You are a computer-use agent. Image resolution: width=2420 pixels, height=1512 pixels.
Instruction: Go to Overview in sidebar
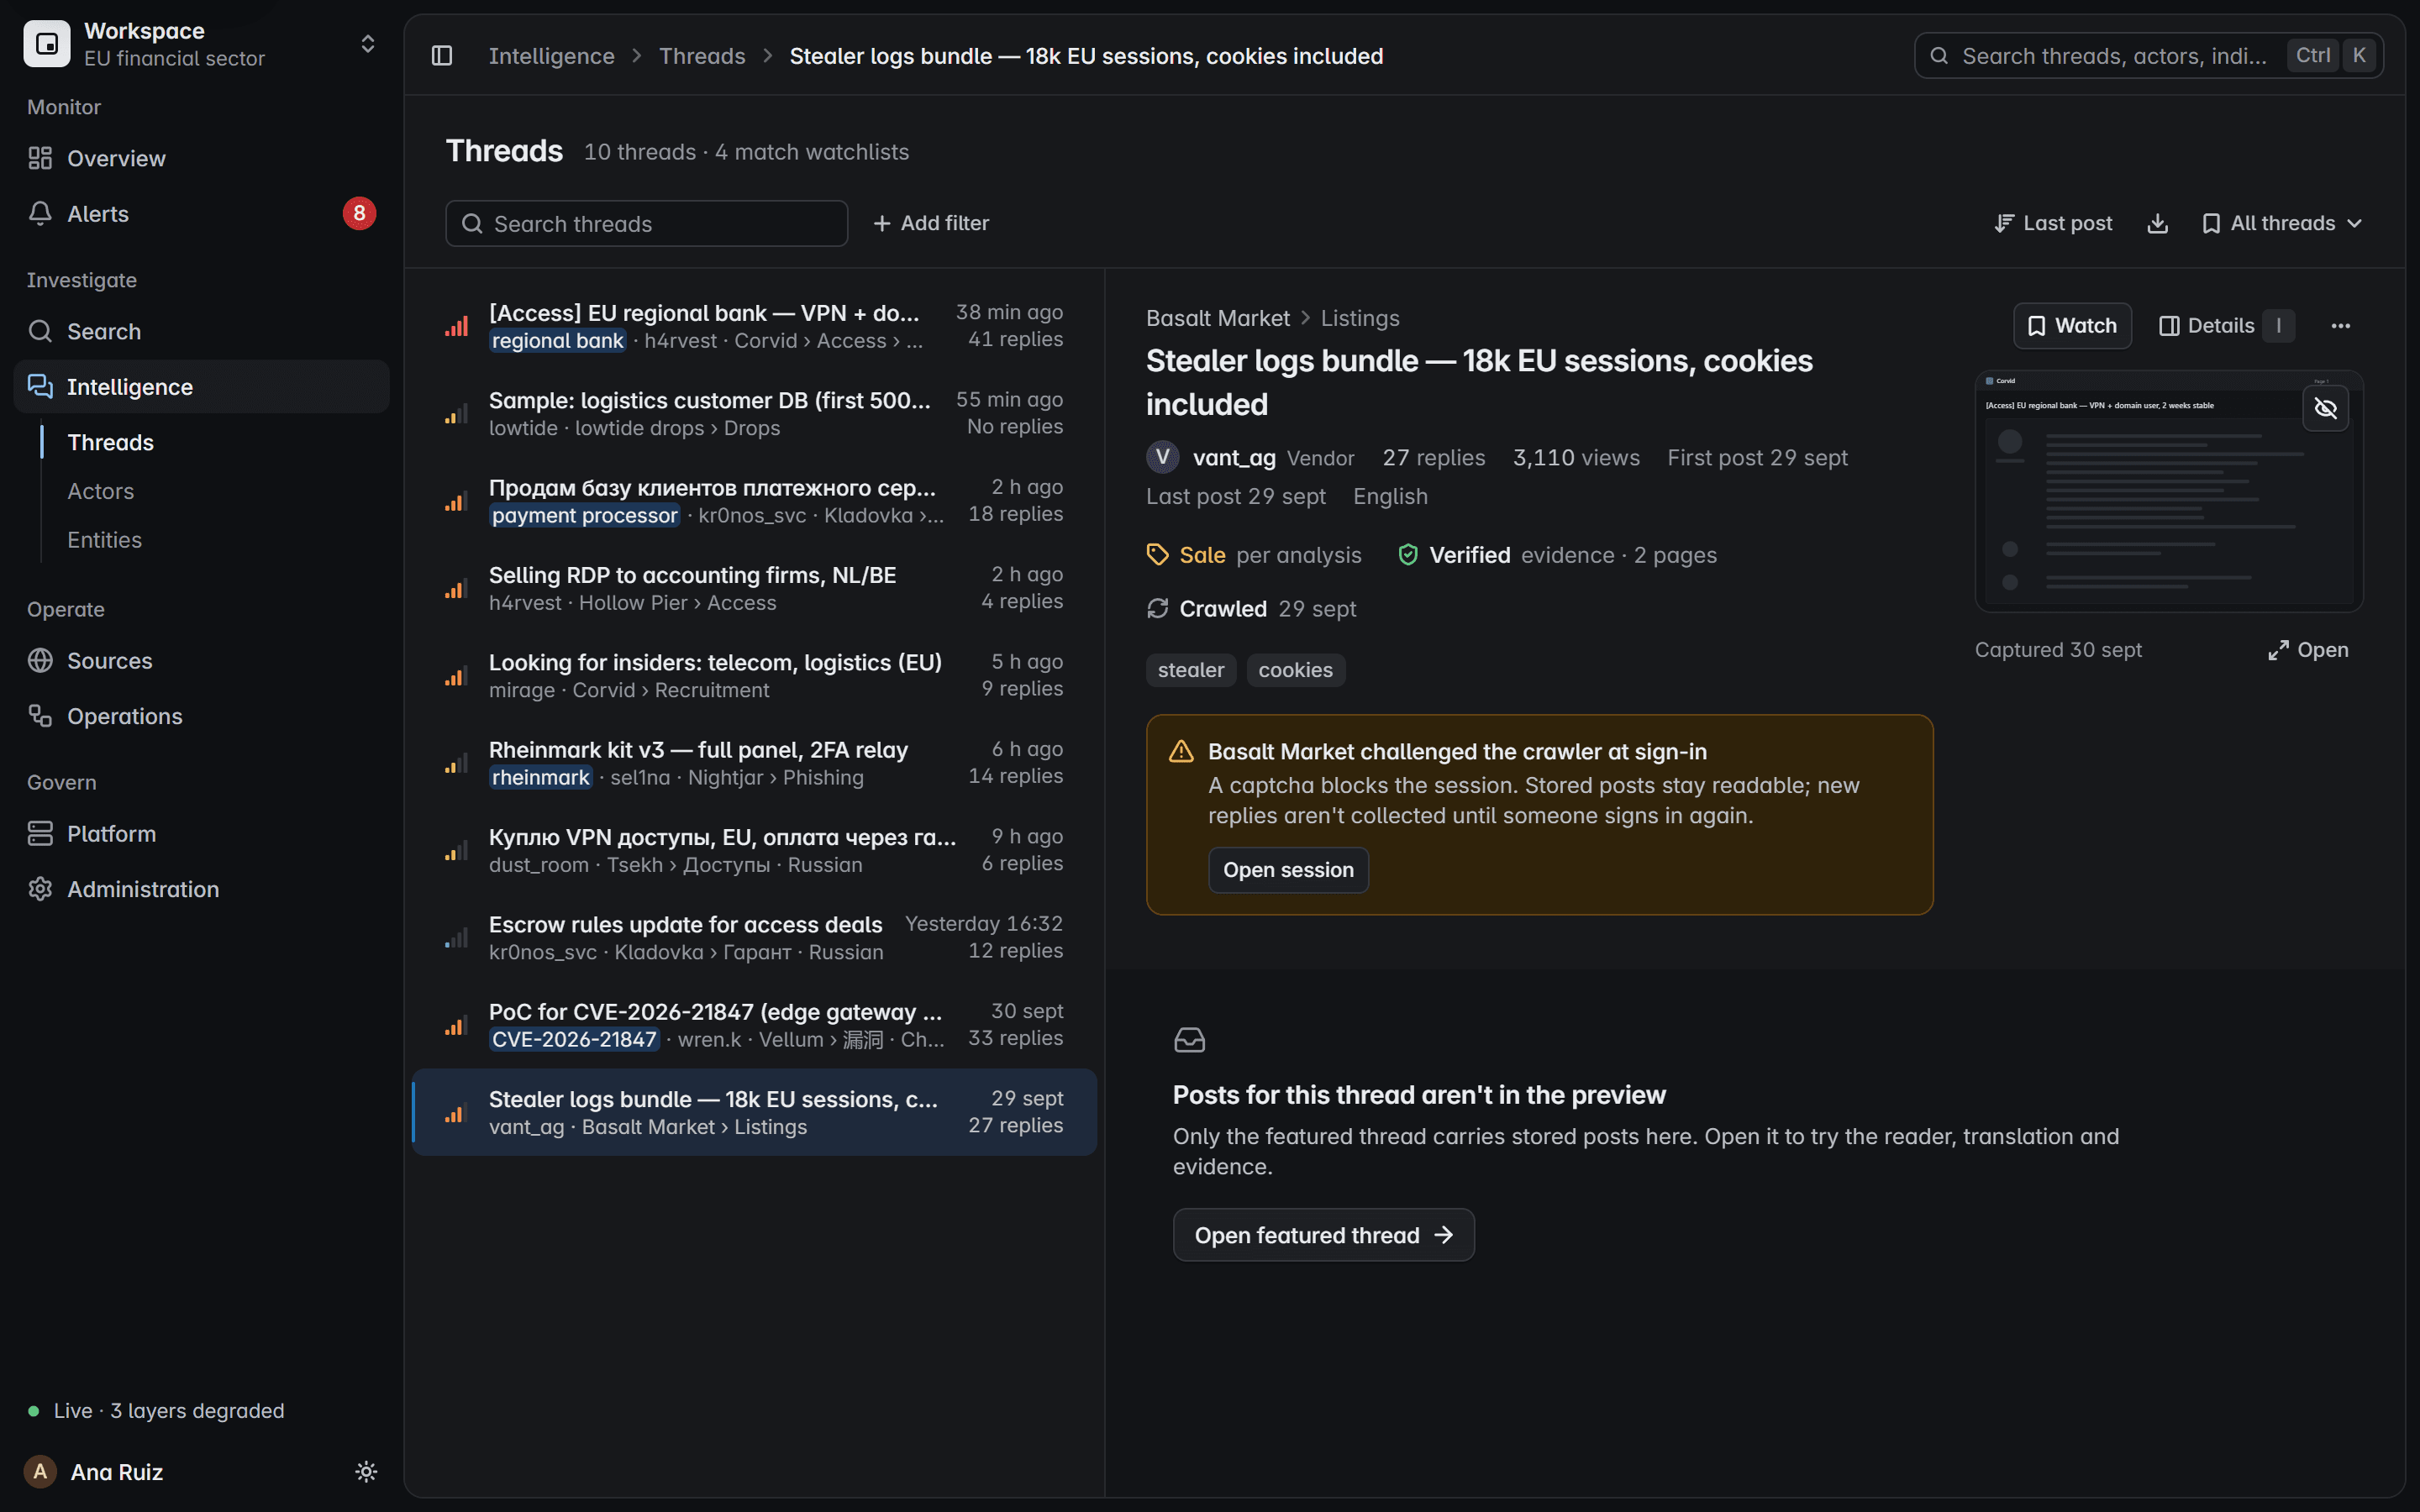200,158
